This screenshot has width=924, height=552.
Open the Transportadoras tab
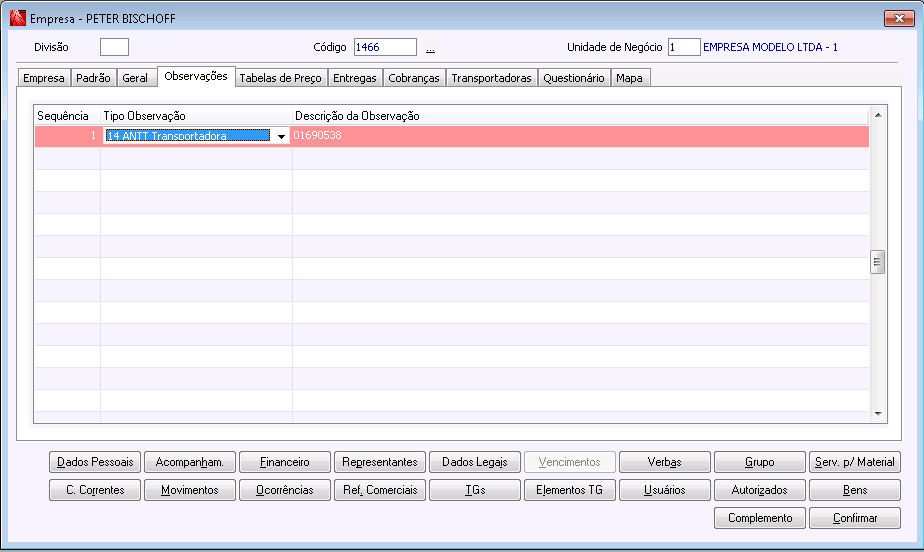tap(491, 78)
